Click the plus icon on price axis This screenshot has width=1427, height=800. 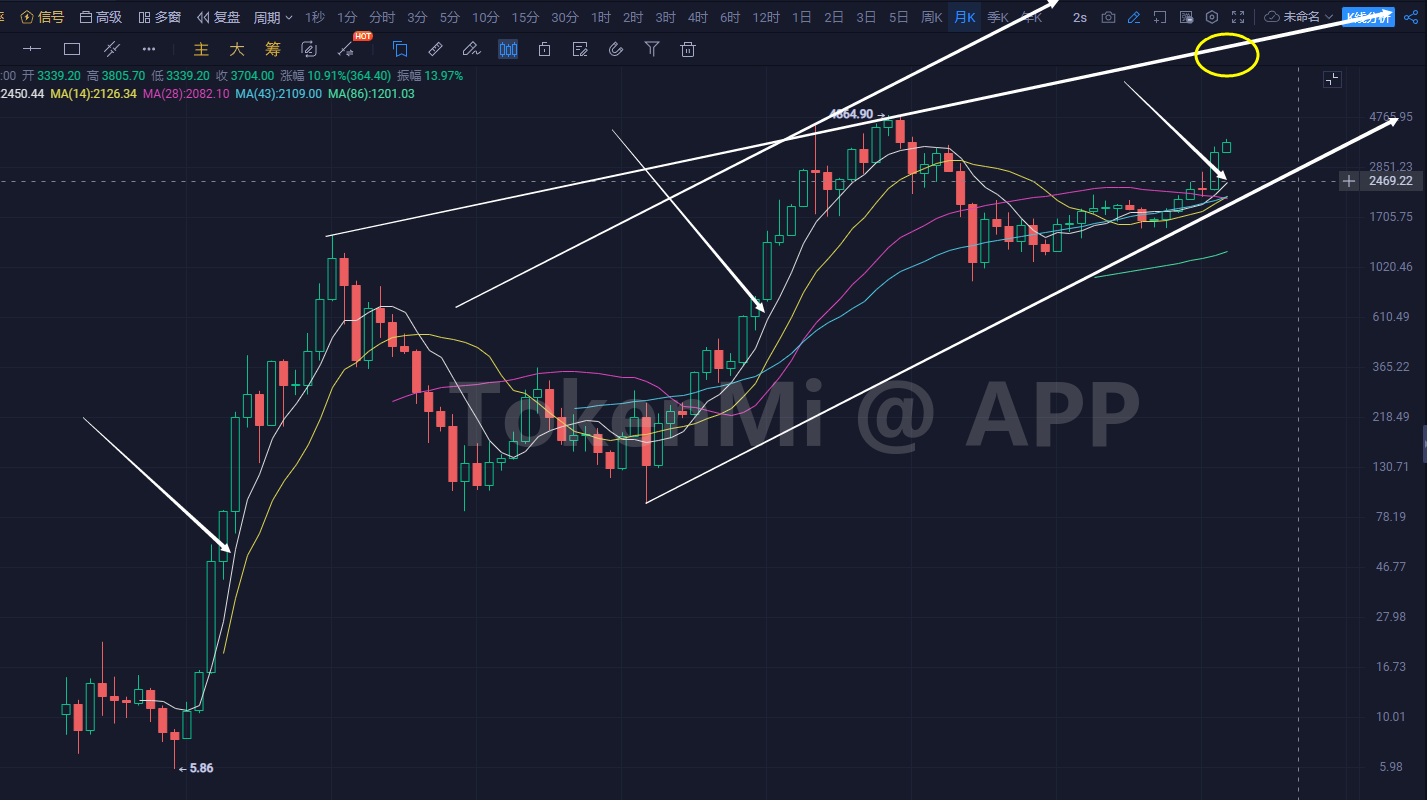(1349, 181)
